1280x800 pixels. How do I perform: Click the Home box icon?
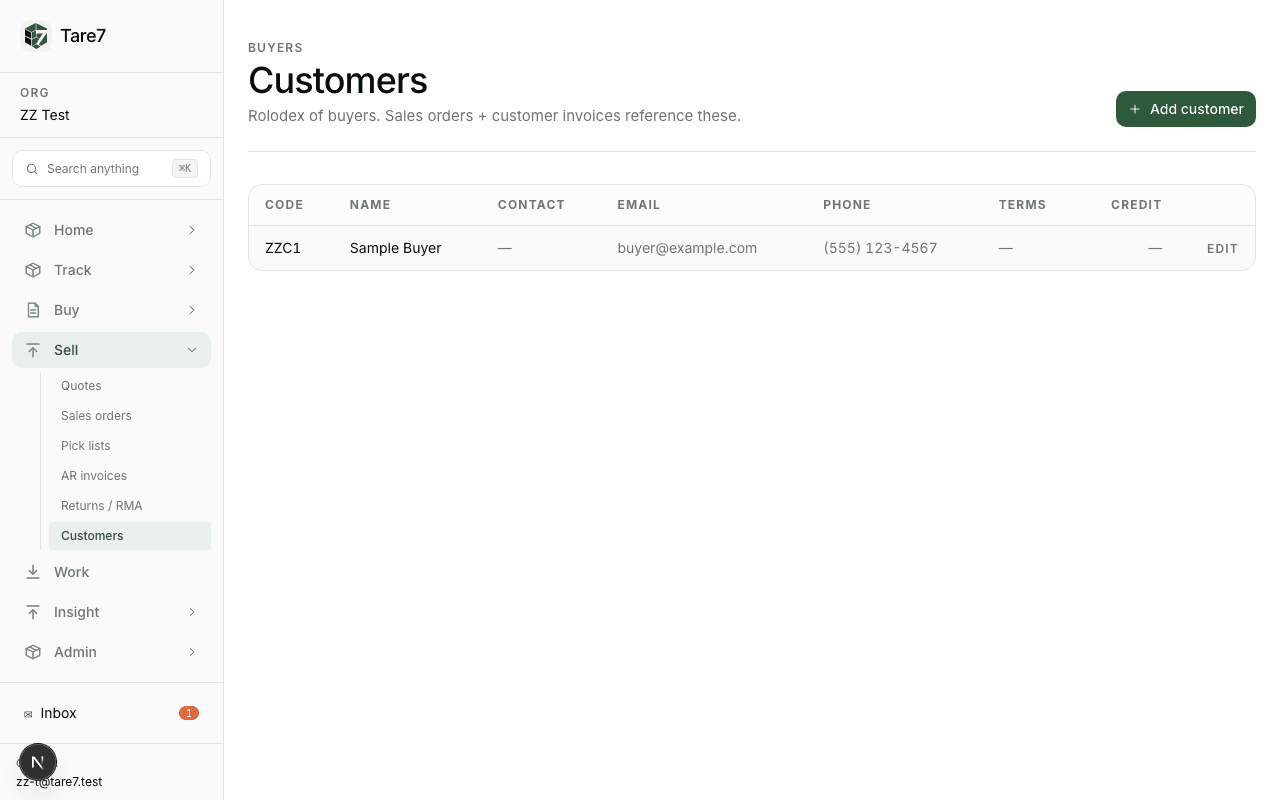click(33, 230)
